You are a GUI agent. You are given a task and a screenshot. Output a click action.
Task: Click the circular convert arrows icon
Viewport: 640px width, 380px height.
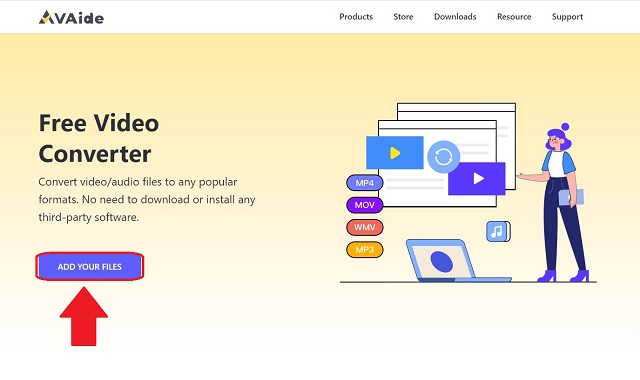[x=444, y=157]
